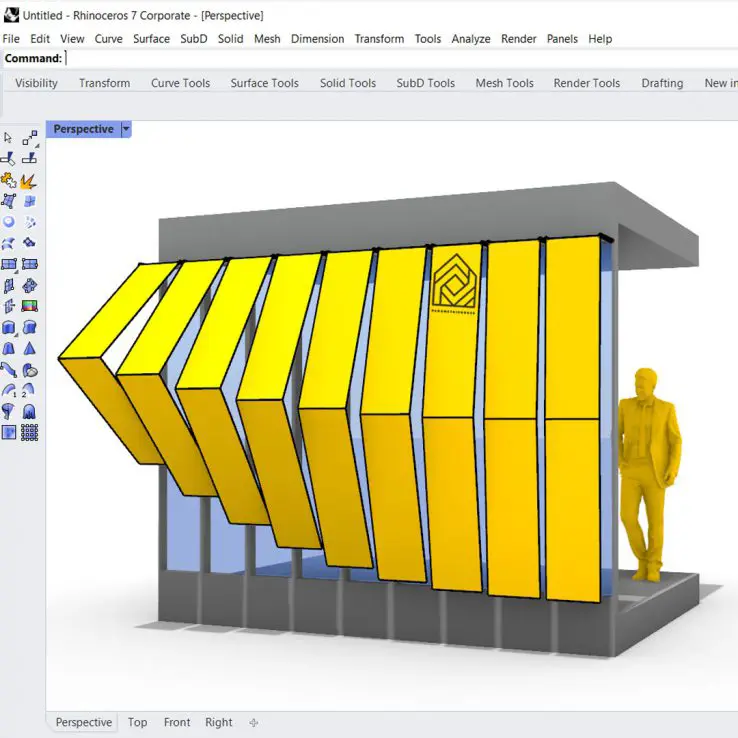This screenshot has height=738, width=738.
Task: Choose the Sweep 2 rails icon
Action: pyautogui.click(x=29, y=390)
